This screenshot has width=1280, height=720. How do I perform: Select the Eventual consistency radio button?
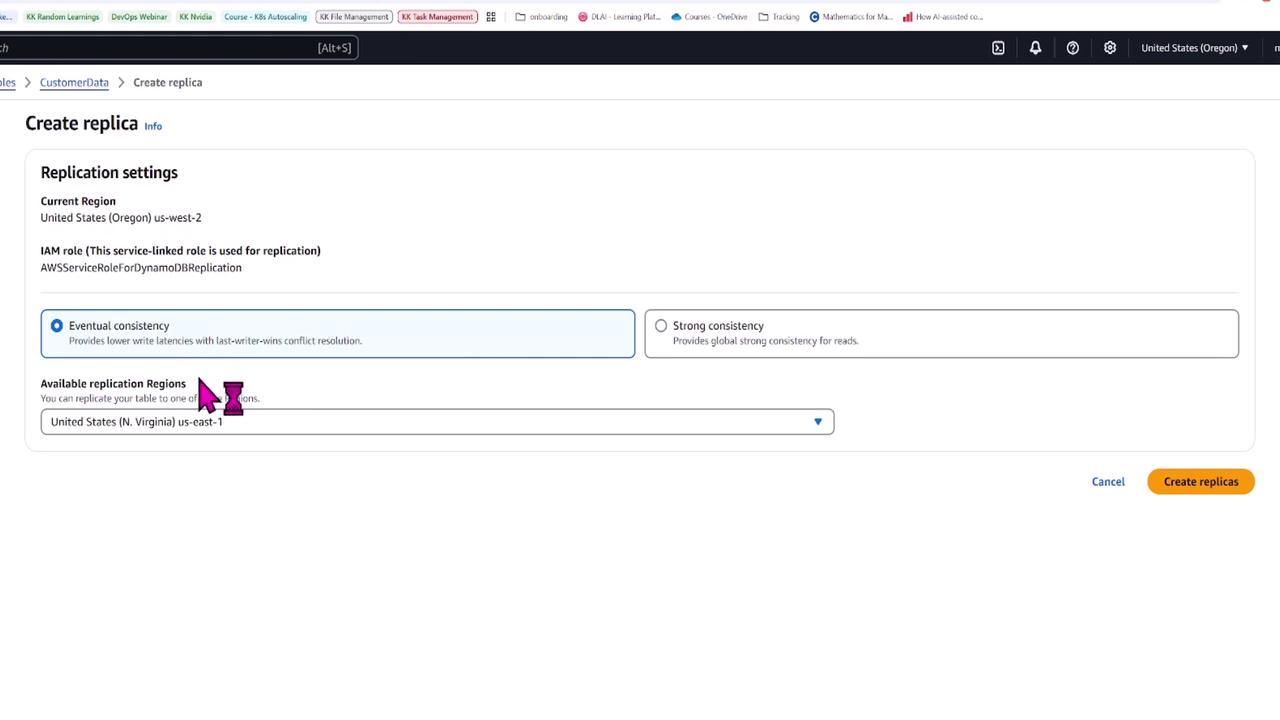tap(57, 326)
